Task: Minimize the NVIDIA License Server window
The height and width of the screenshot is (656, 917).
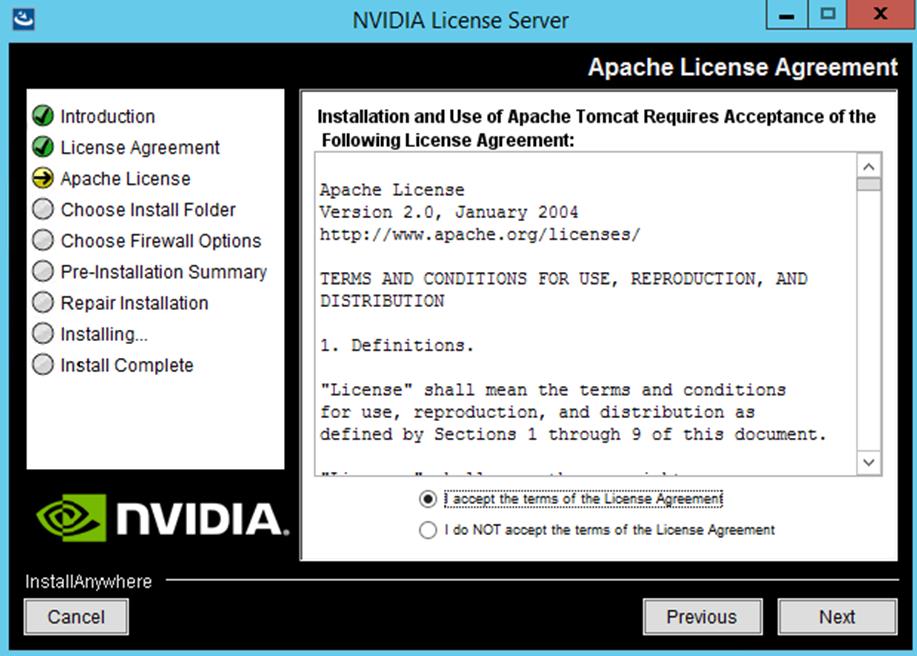Action: pos(787,15)
